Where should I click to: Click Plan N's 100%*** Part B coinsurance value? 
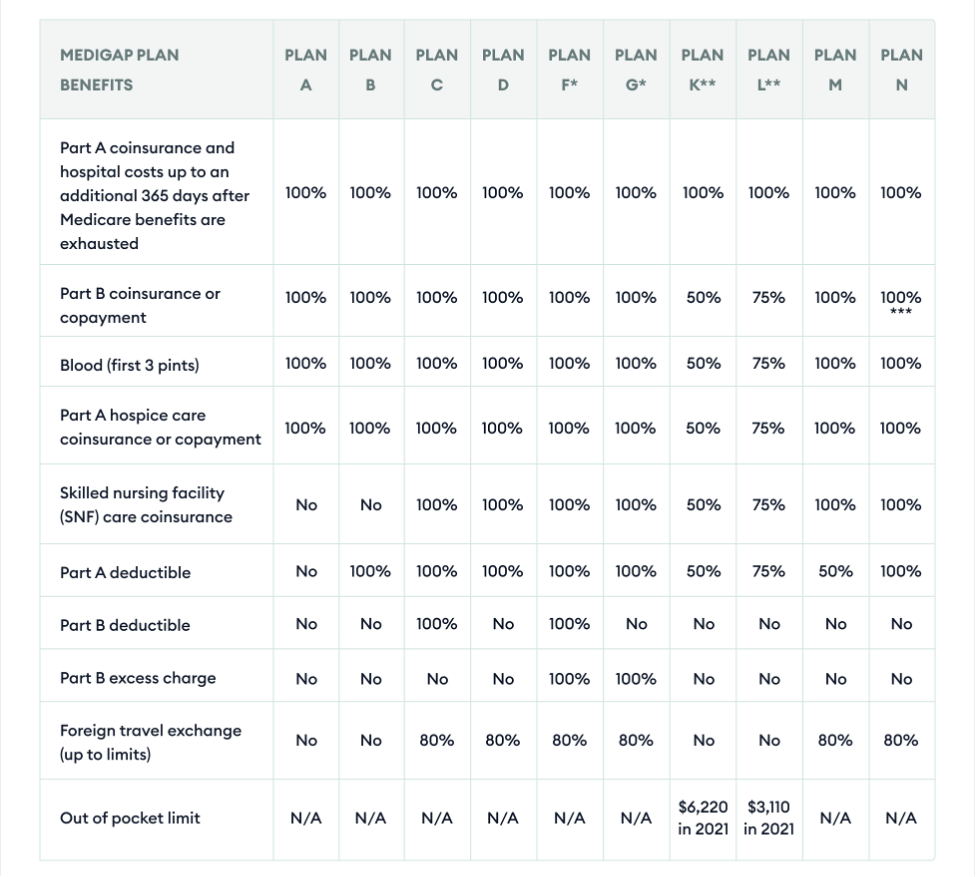[x=901, y=301]
